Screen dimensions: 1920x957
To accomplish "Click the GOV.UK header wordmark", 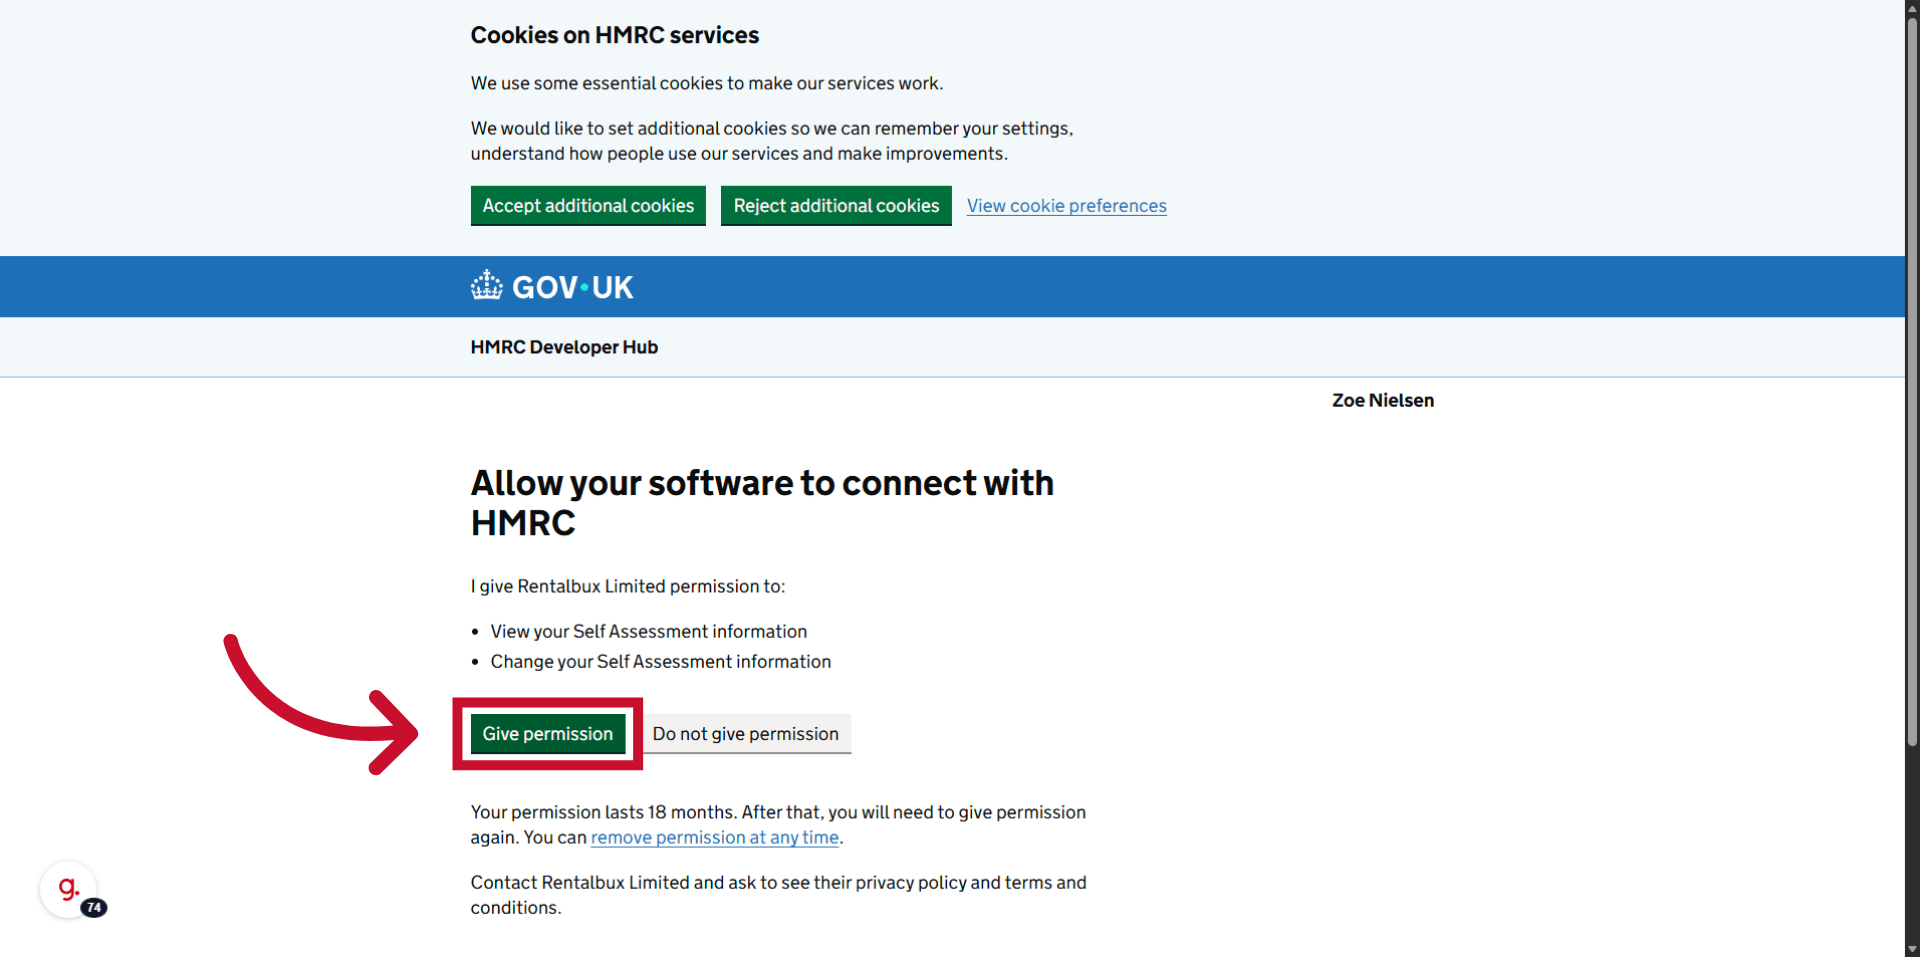I will (x=572, y=287).
